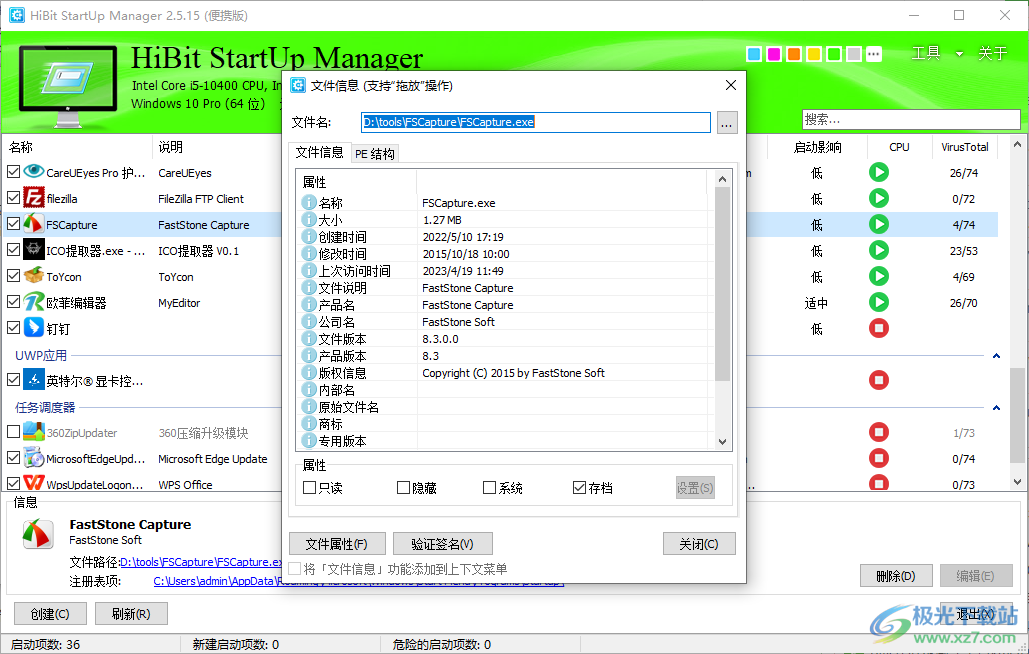
Task: Click the green running indicator for CareUEyes
Action: (x=879, y=173)
